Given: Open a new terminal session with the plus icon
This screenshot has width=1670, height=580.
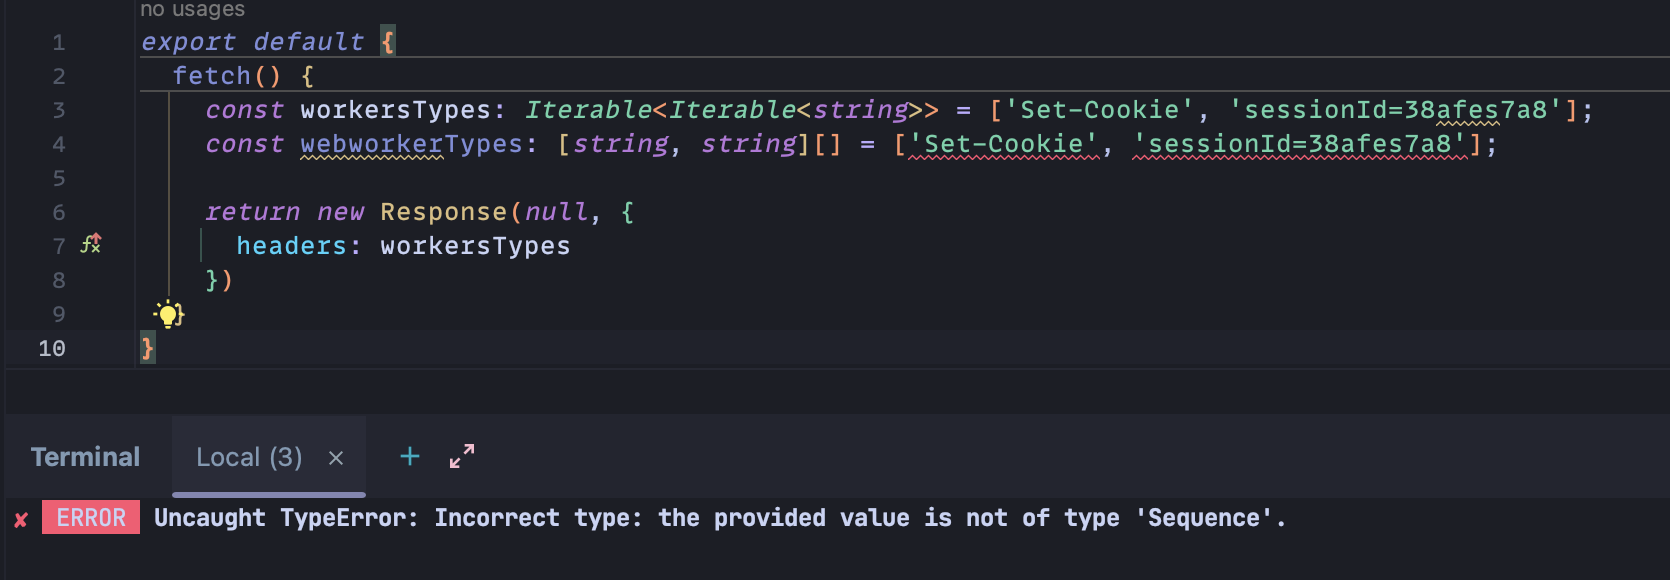Looking at the screenshot, I should [x=409, y=457].
